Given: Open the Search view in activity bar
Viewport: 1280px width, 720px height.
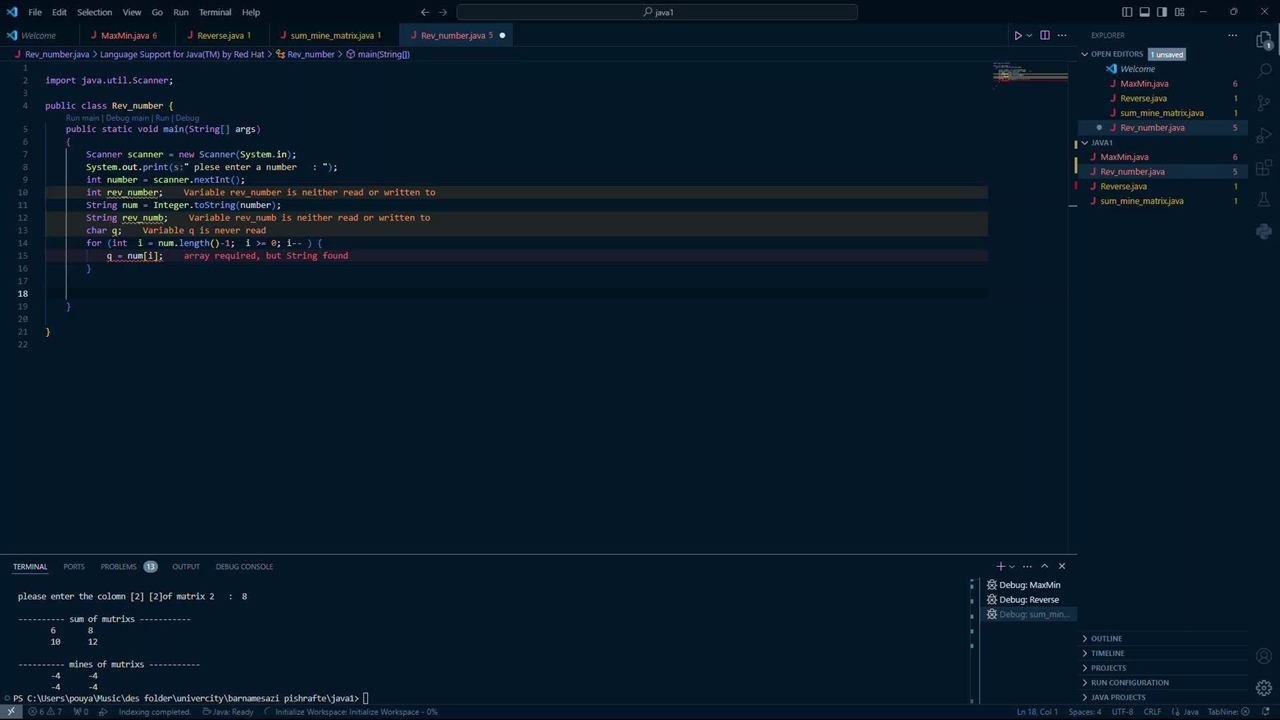Looking at the screenshot, I should click(x=1264, y=71).
